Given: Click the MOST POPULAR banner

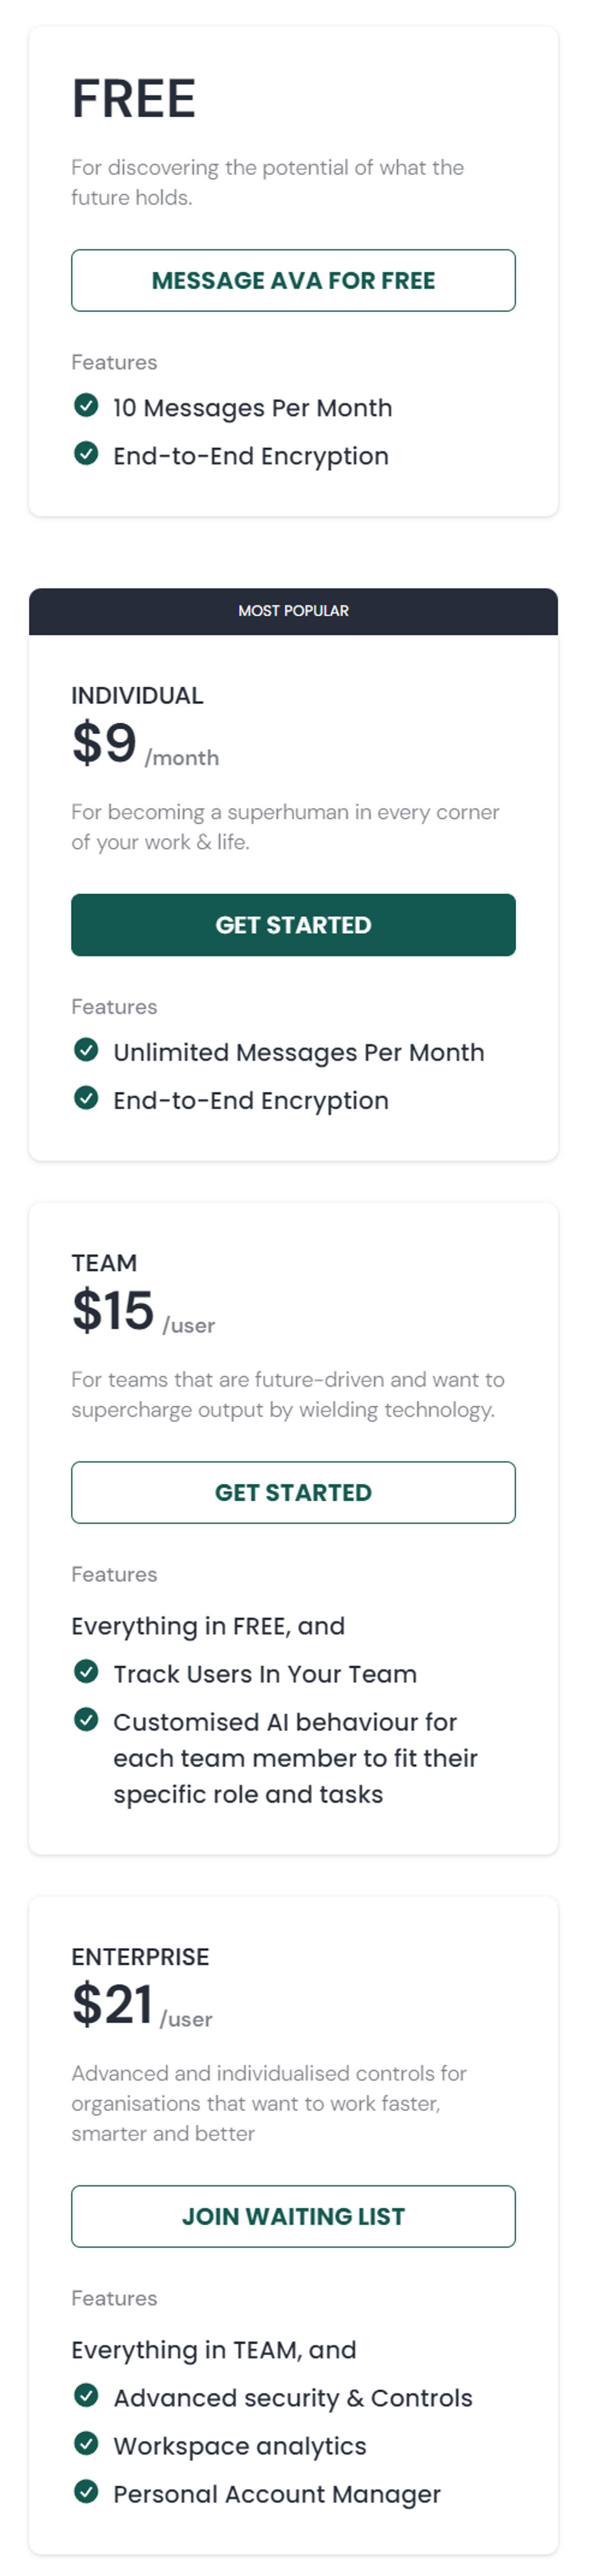Looking at the screenshot, I should (293, 611).
